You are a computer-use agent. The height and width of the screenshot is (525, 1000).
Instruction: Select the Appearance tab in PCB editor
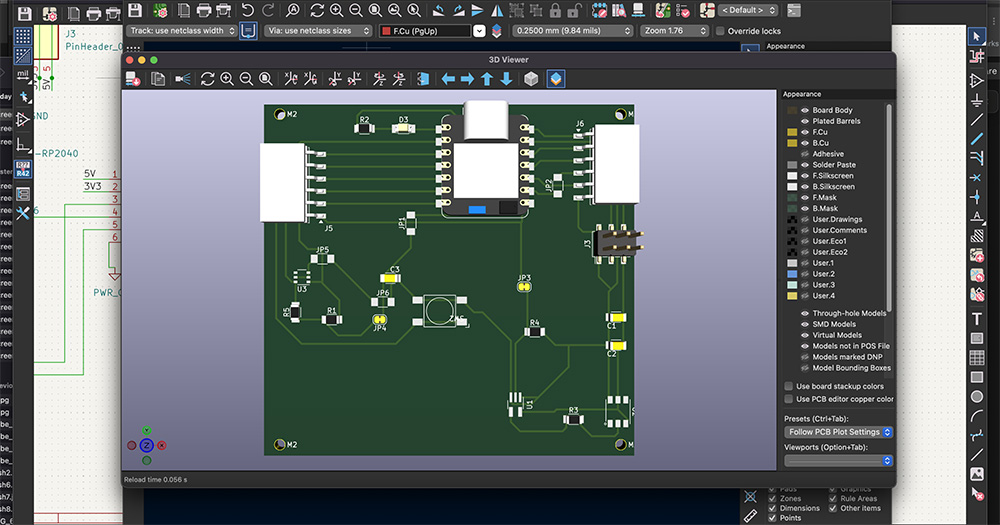click(785, 46)
